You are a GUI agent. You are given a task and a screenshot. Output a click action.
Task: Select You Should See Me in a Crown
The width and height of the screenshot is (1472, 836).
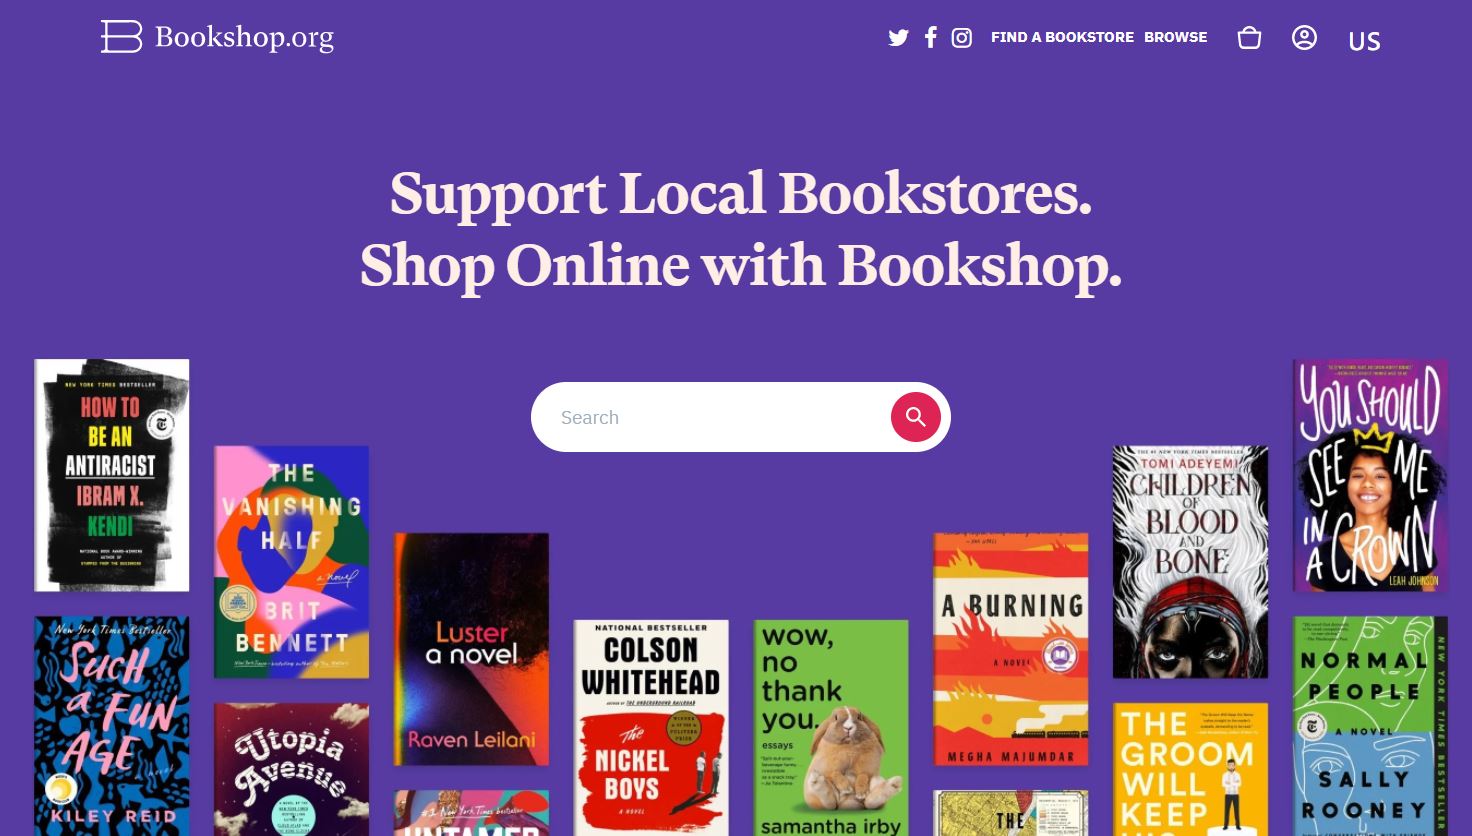[x=1370, y=475]
